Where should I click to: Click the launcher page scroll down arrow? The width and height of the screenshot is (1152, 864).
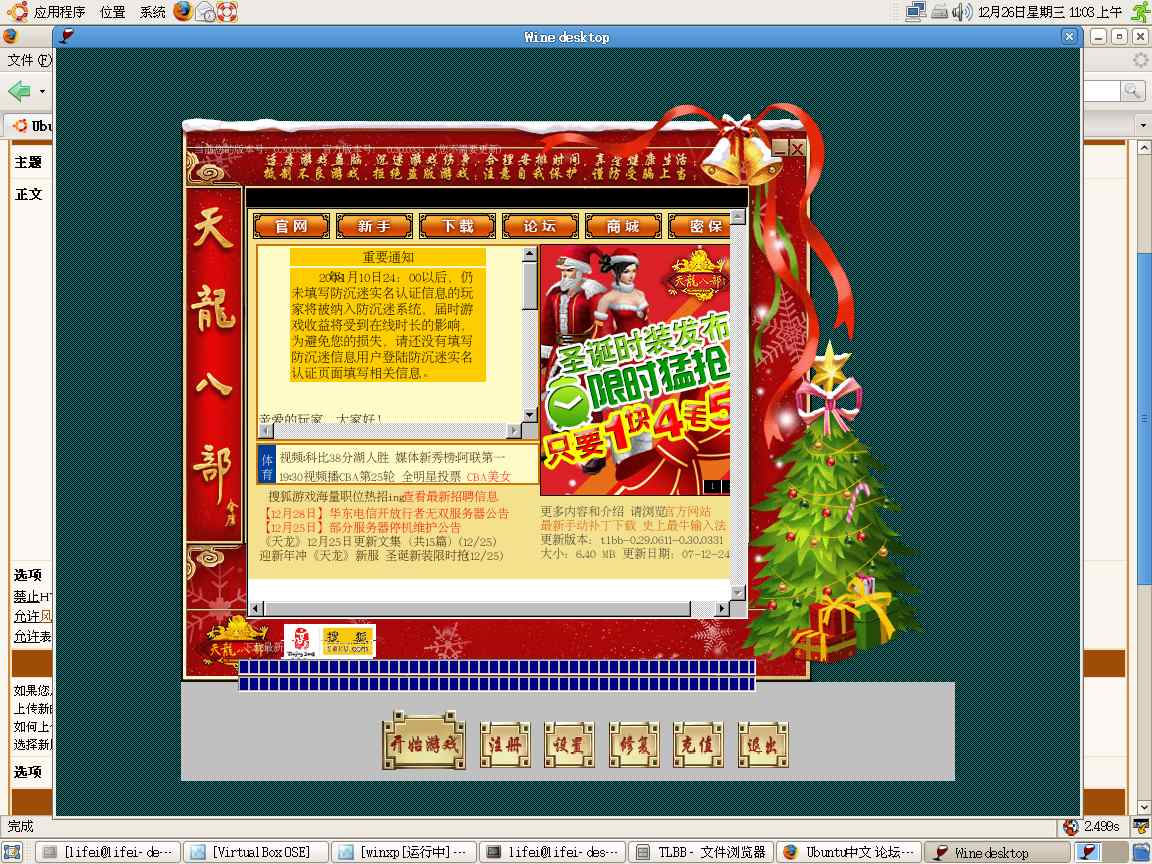click(738, 592)
